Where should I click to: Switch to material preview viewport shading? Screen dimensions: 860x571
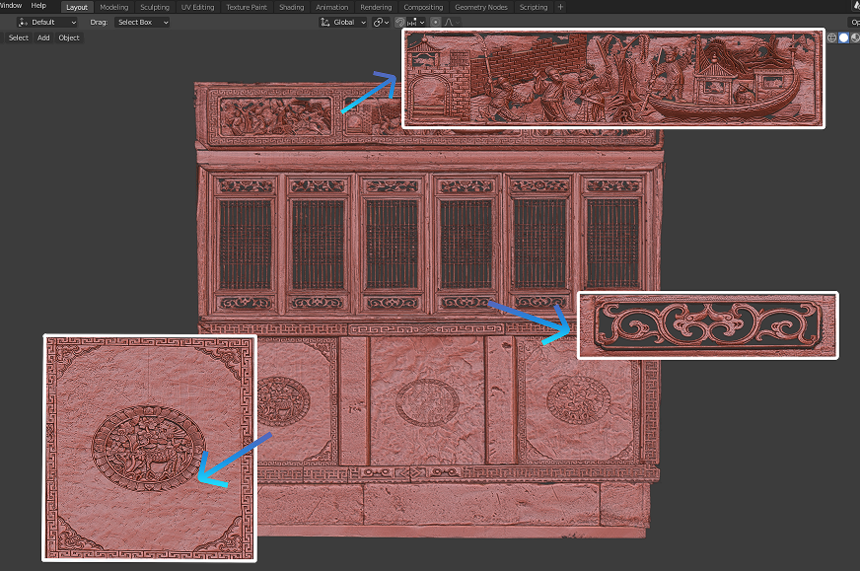click(x=855, y=38)
